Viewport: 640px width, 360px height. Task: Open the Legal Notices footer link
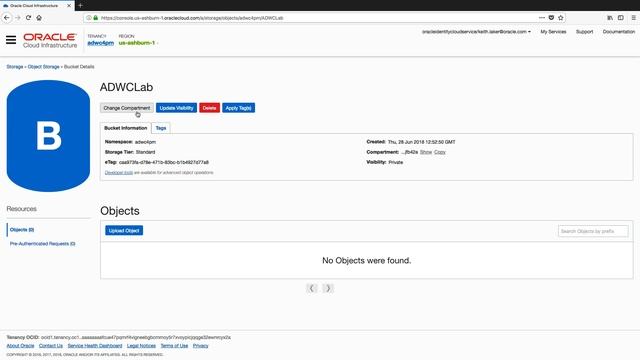pyautogui.click(x=141, y=346)
